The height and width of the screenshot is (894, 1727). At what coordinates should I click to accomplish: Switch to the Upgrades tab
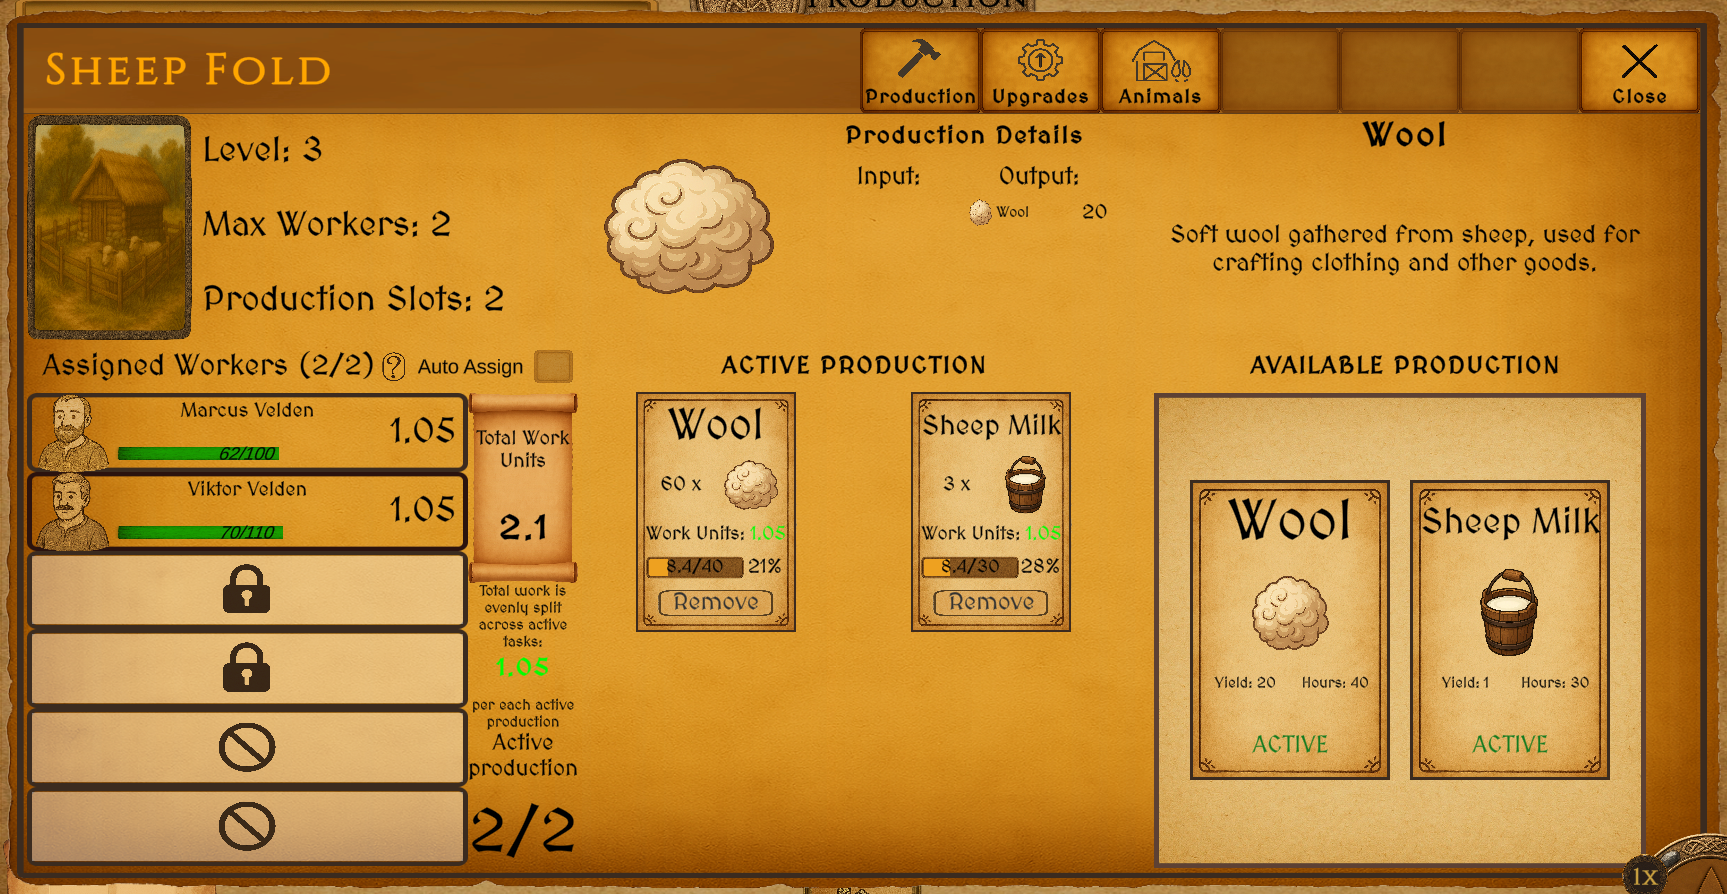point(1040,70)
